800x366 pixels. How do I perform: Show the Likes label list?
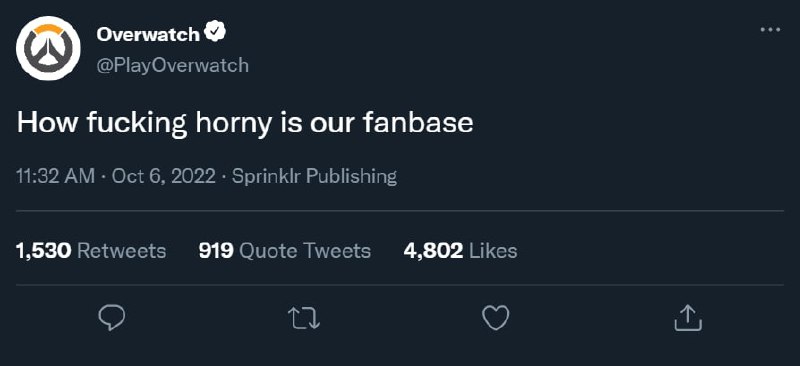click(492, 251)
